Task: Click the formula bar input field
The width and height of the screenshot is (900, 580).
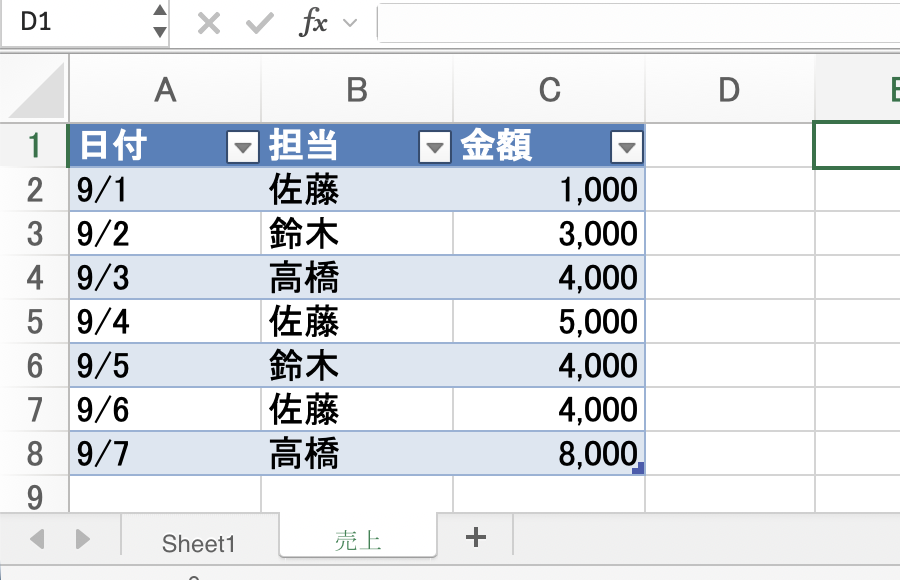Action: (x=638, y=22)
